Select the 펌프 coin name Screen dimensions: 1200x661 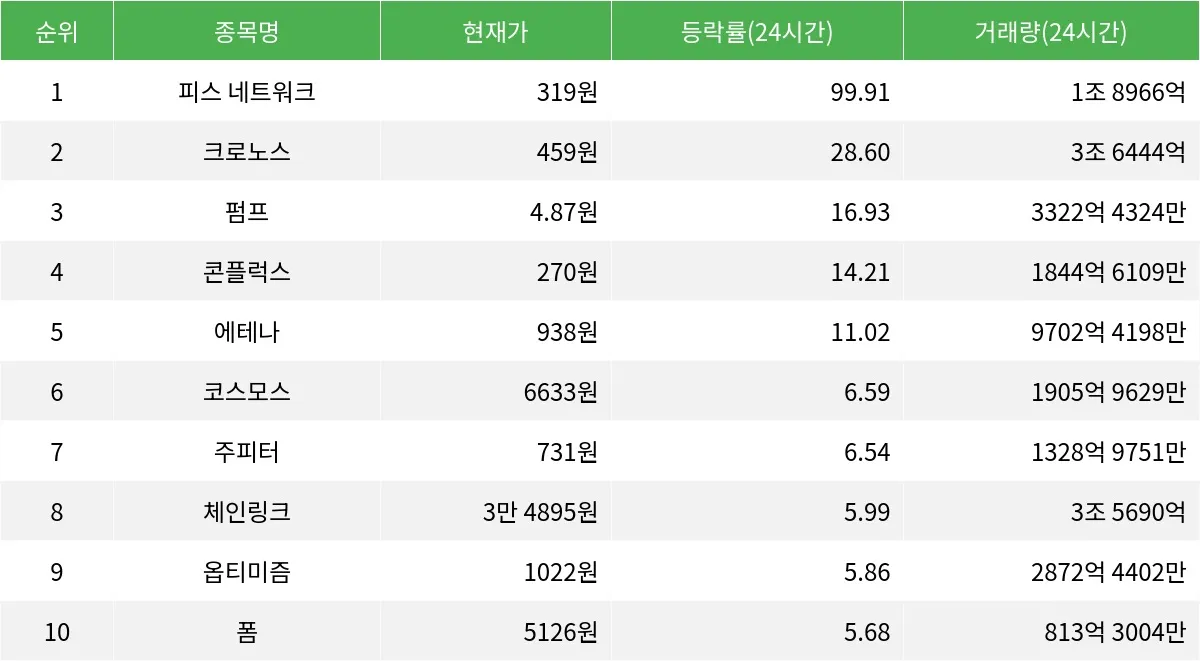(x=246, y=213)
